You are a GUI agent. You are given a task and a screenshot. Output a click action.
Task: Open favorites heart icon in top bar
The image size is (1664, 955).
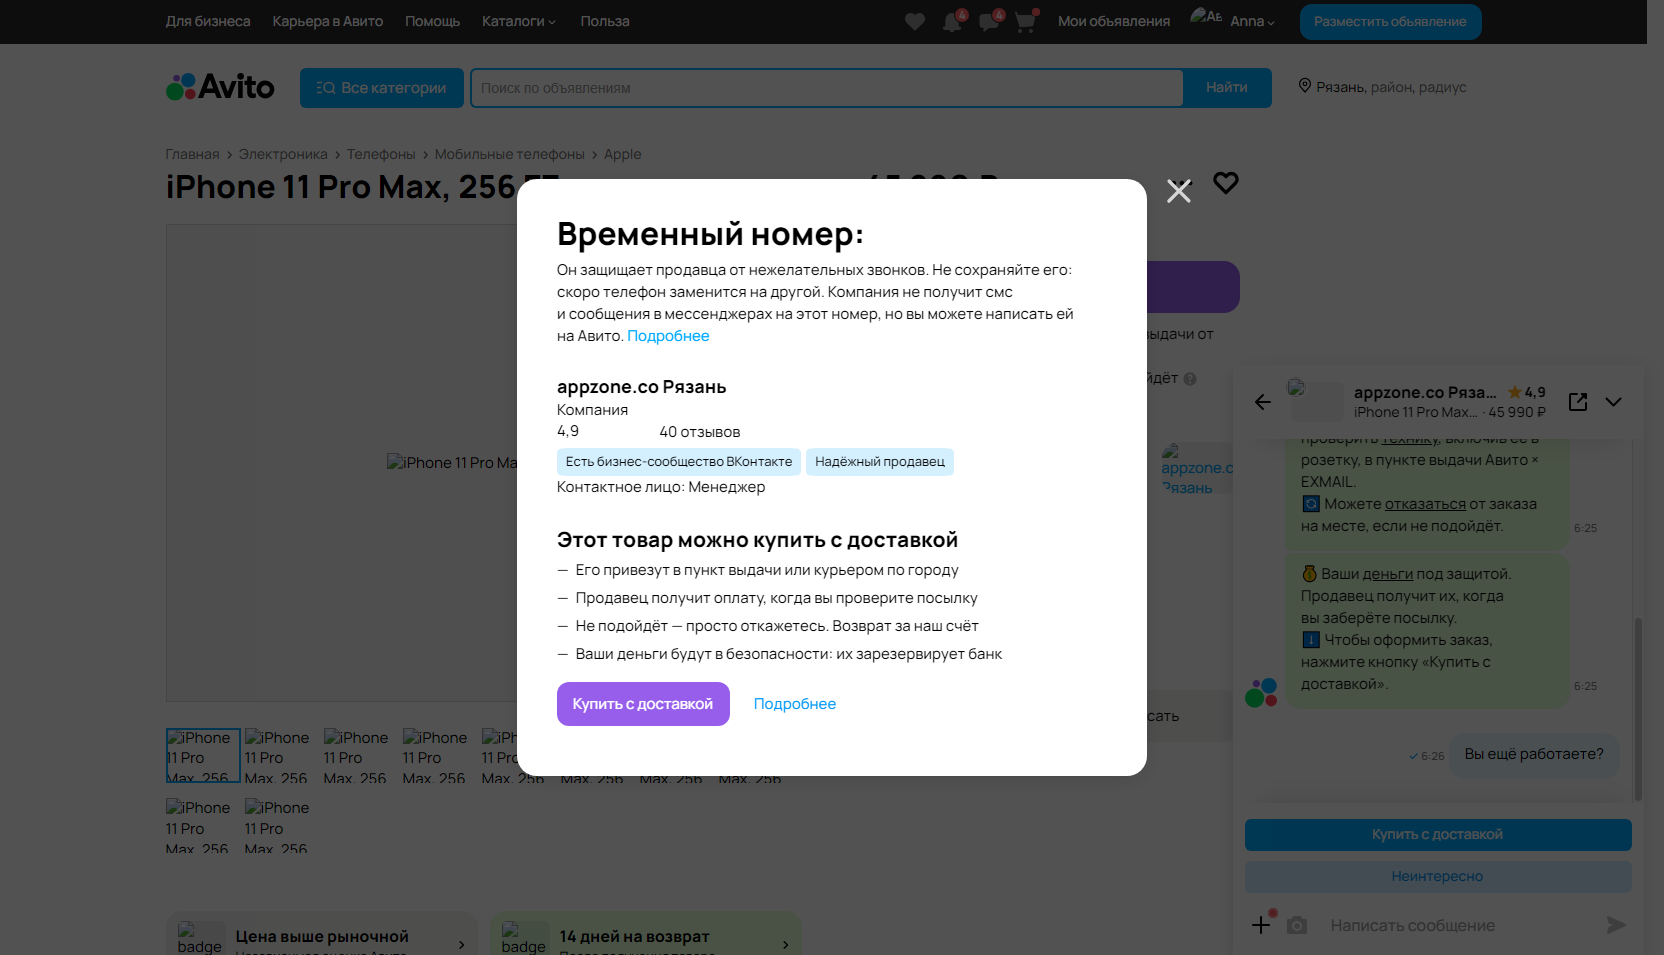click(914, 21)
